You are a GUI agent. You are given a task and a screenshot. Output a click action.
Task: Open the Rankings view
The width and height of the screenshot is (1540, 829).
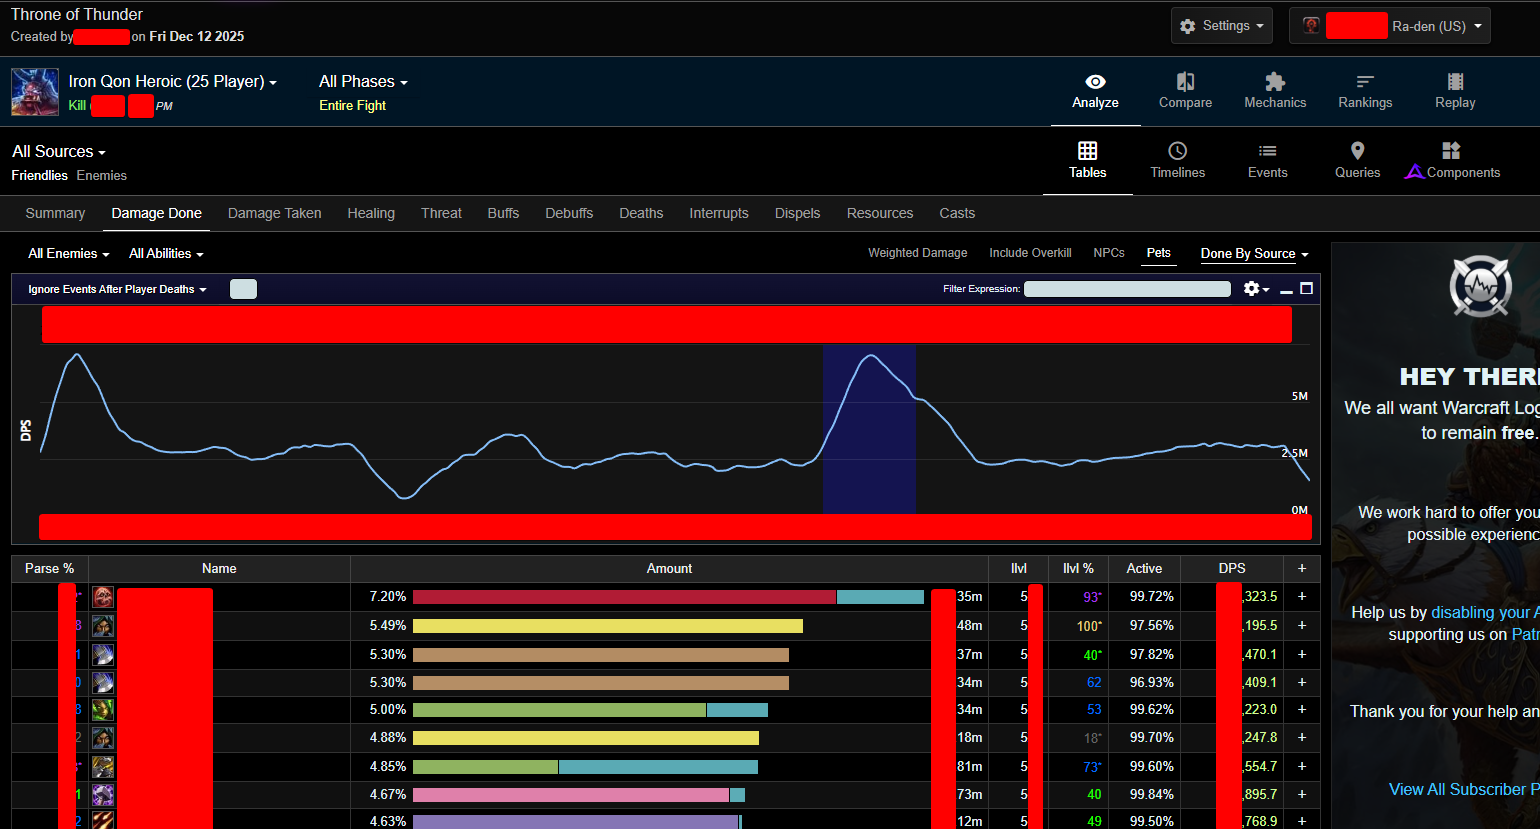click(x=1365, y=91)
